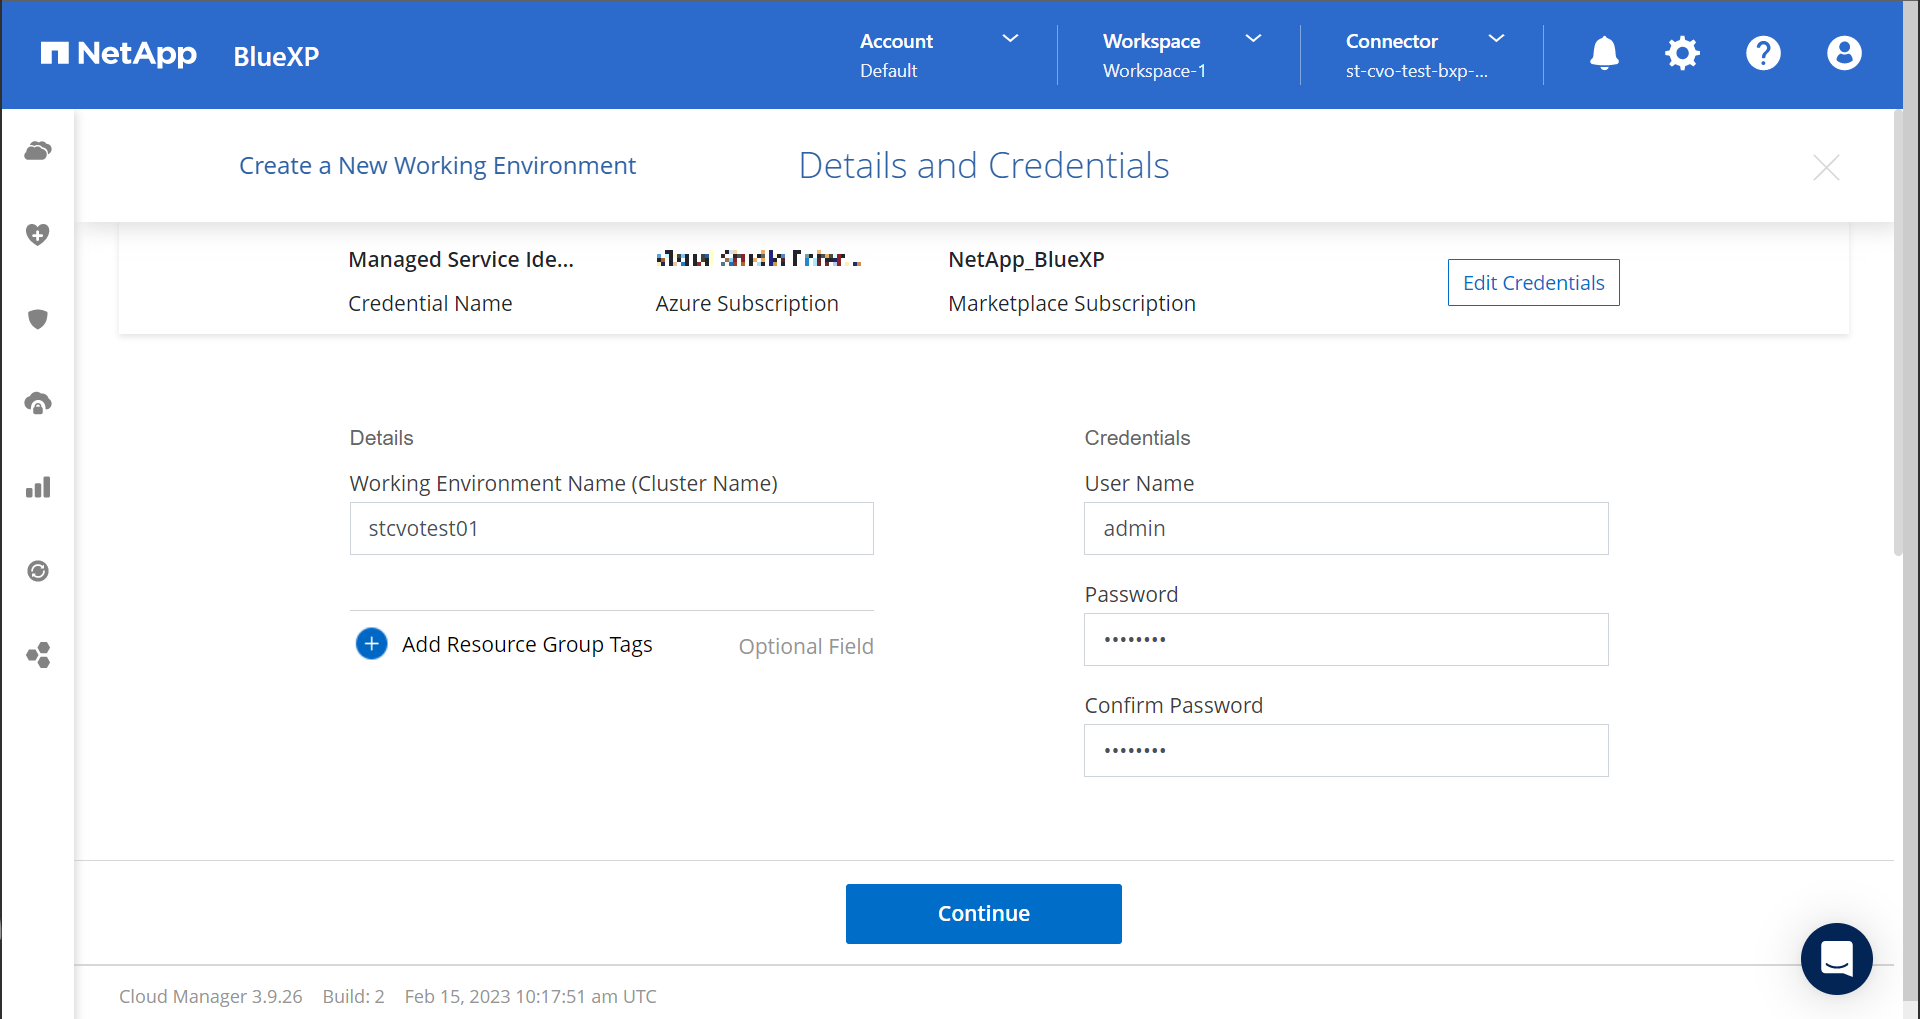The height and width of the screenshot is (1019, 1920).
Task: Select the Sync sidebar icon
Action: coord(38,571)
